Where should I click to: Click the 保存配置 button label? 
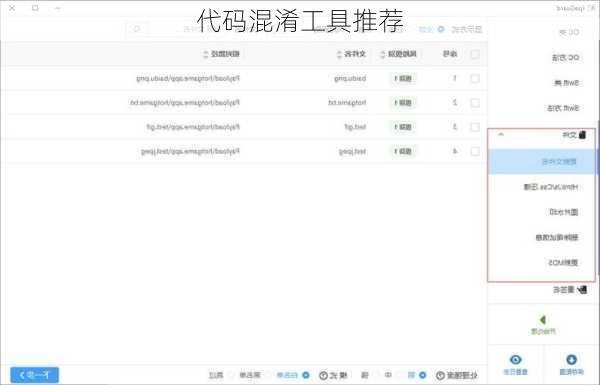pos(571,372)
